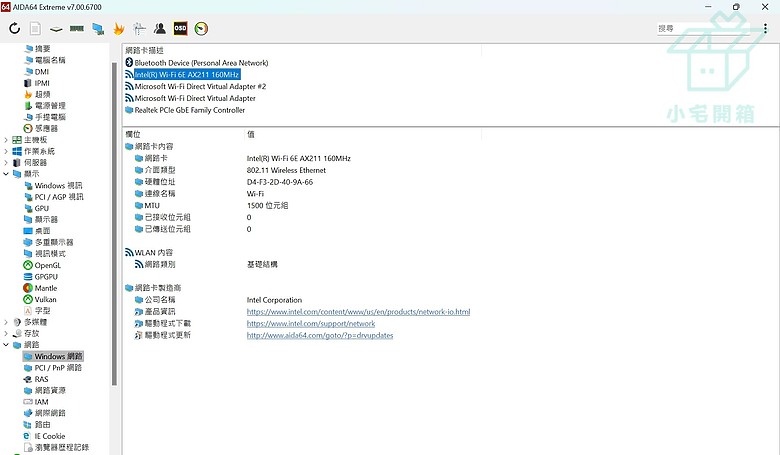Expand the 主機板 tree node
Image resolution: width=780 pixels, height=455 pixels.
click(x=5, y=140)
